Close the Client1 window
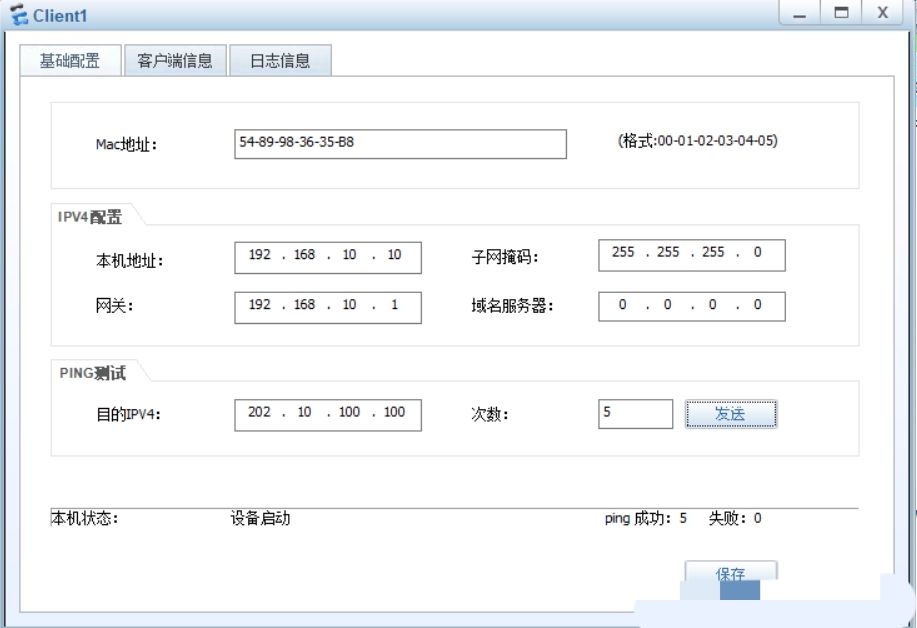 882,13
